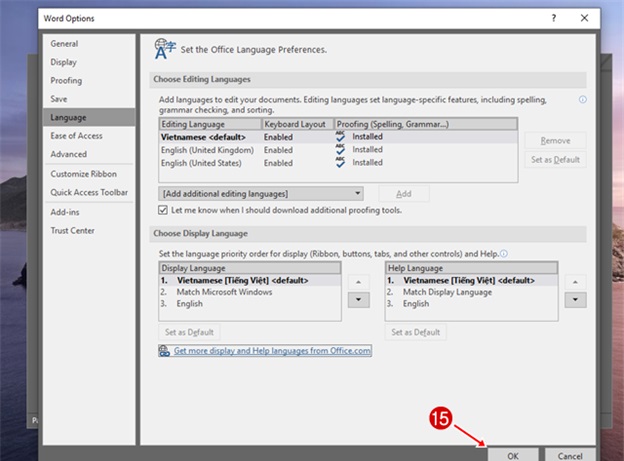624x461 pixels.
Task: Open 'Get more display and Help languages' link
Action: coord(272,351)
